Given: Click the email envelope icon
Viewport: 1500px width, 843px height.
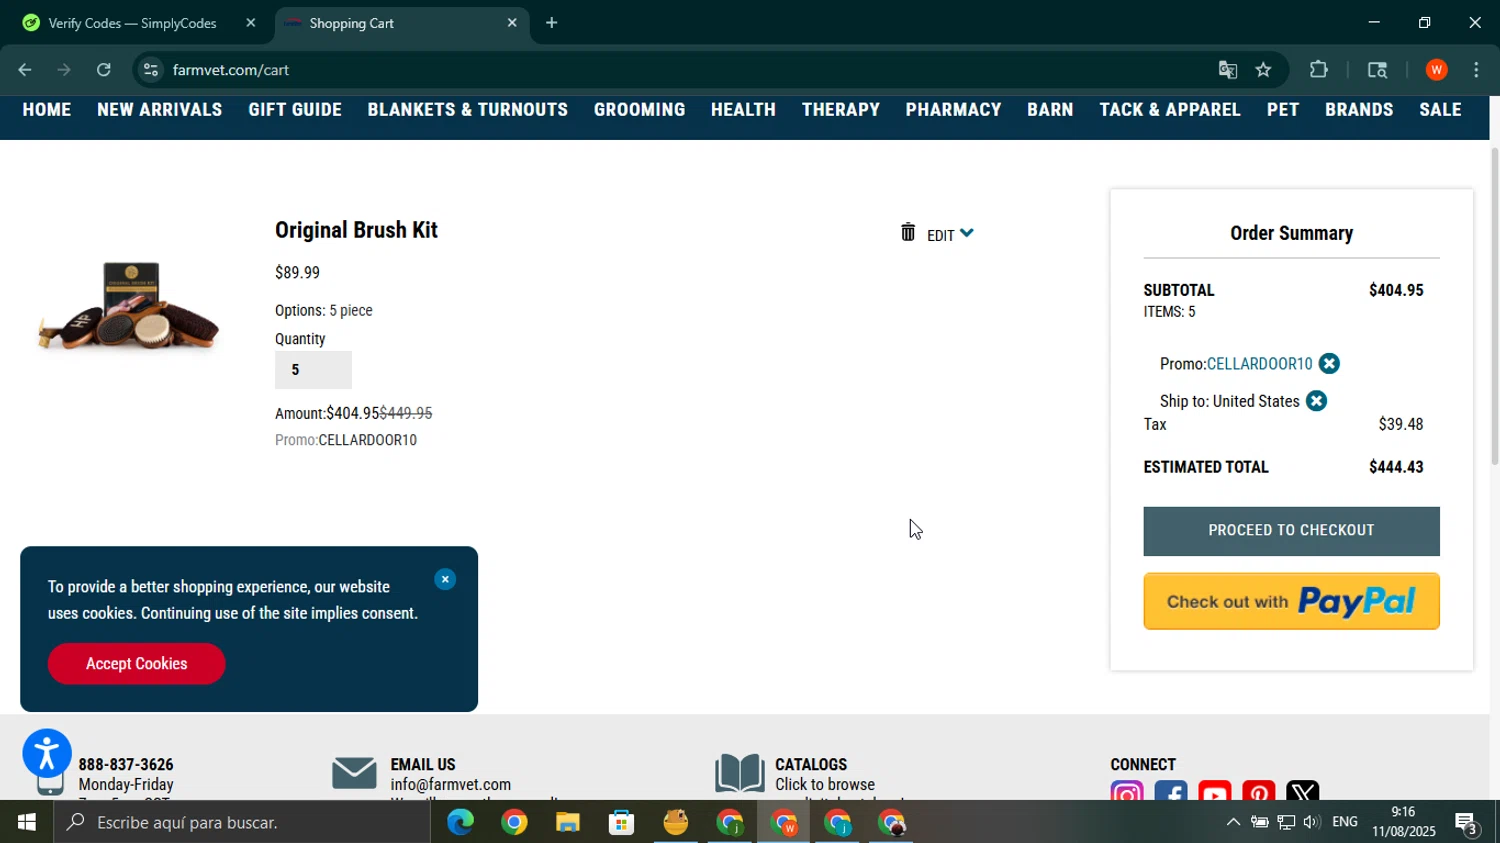Looking at the screenshot, I should click(354, 773).
